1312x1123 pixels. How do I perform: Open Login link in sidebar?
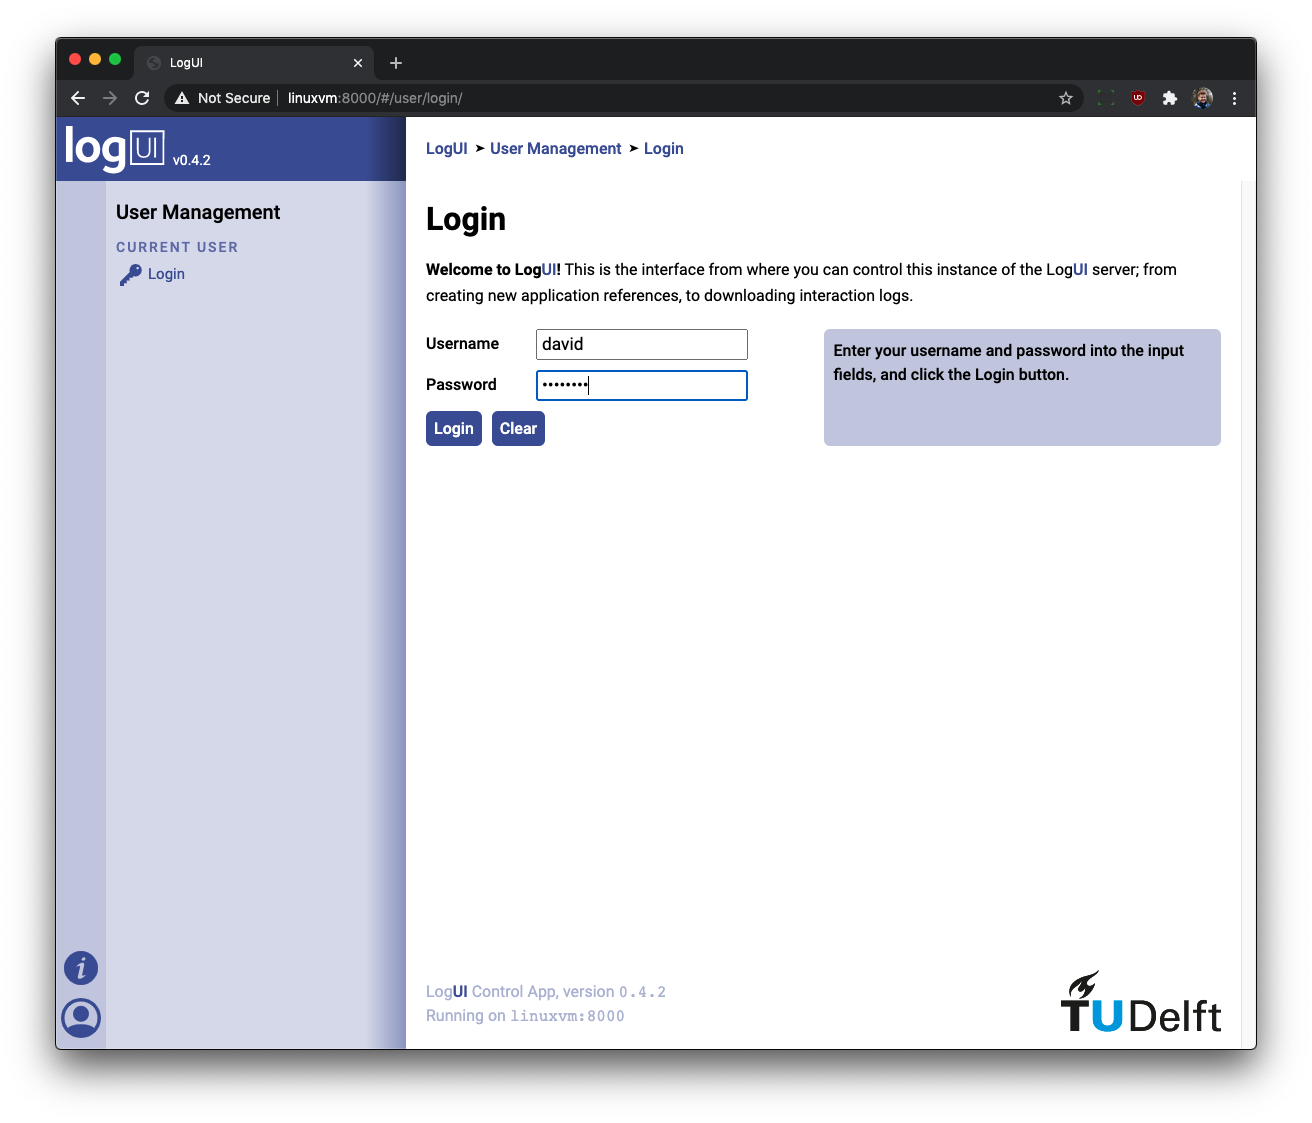coord(166,274)
